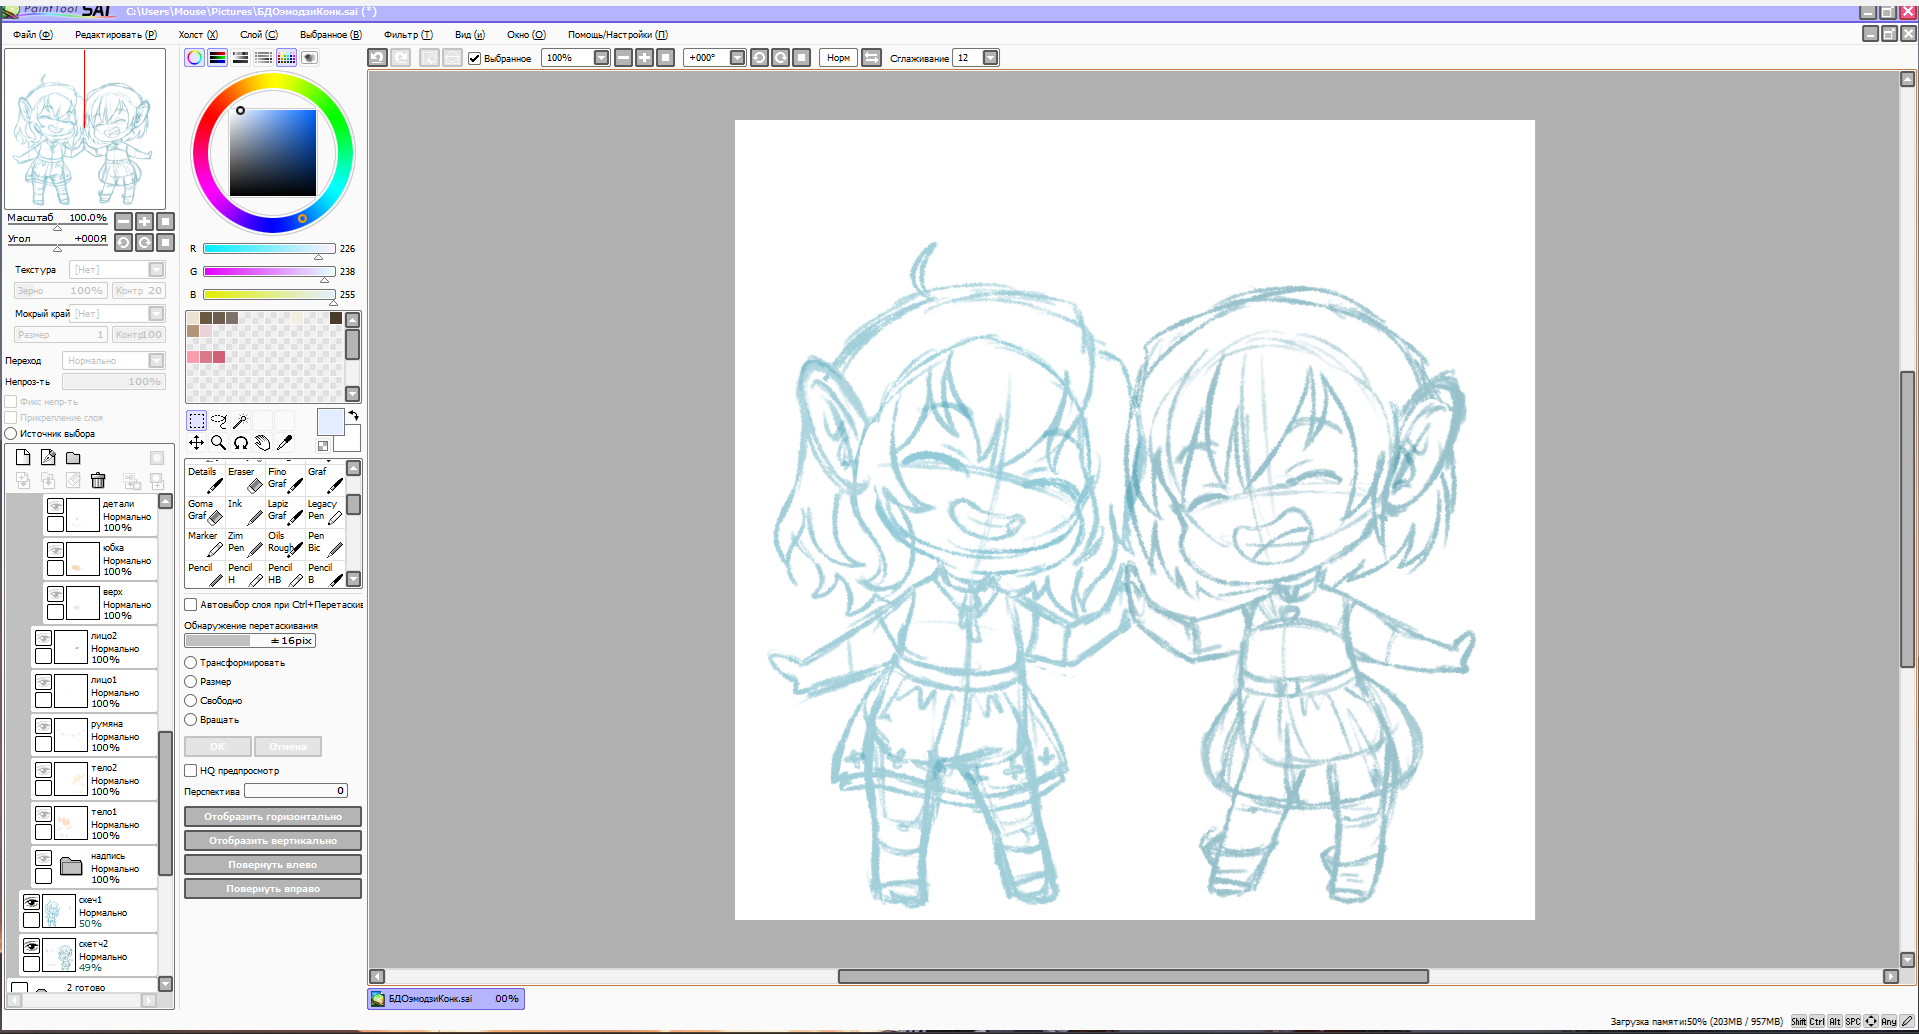Click the Undo arrow in the toolbar
Viewport: 1919px width, 1034px height.
click(x=377, y=58)
